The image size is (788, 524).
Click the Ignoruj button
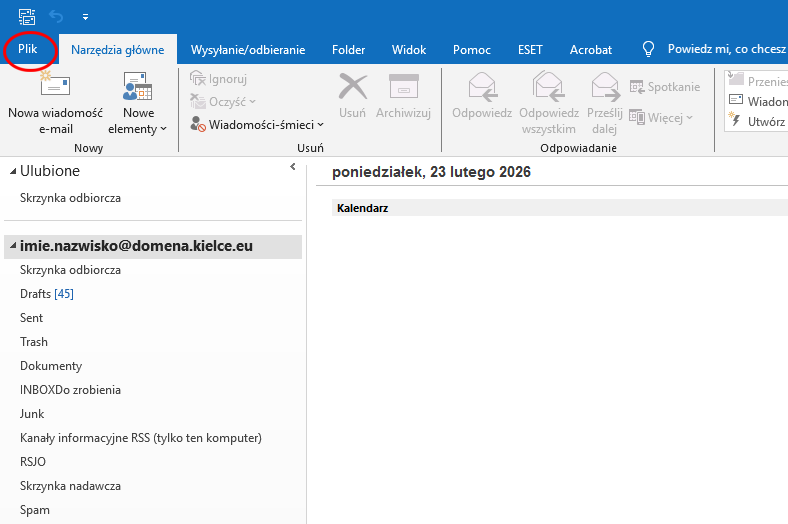[219, 79]
